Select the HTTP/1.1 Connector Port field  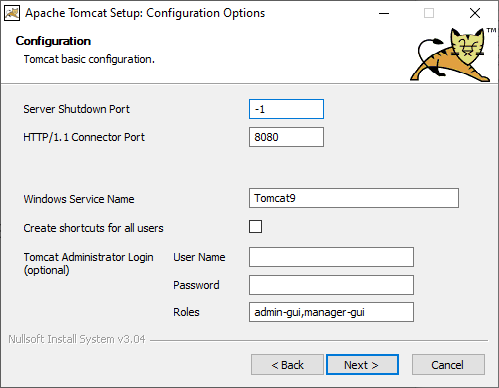click(x=286, y=137)
